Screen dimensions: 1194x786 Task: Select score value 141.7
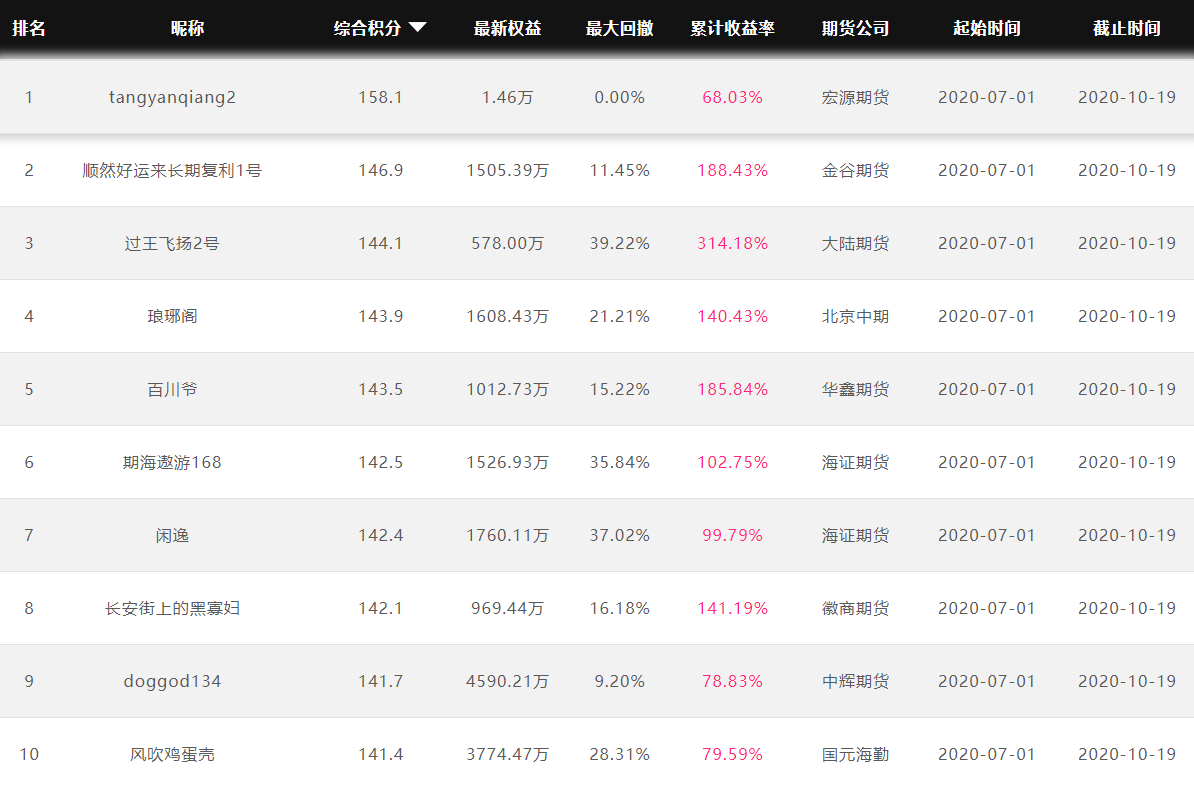coord(381,682)
